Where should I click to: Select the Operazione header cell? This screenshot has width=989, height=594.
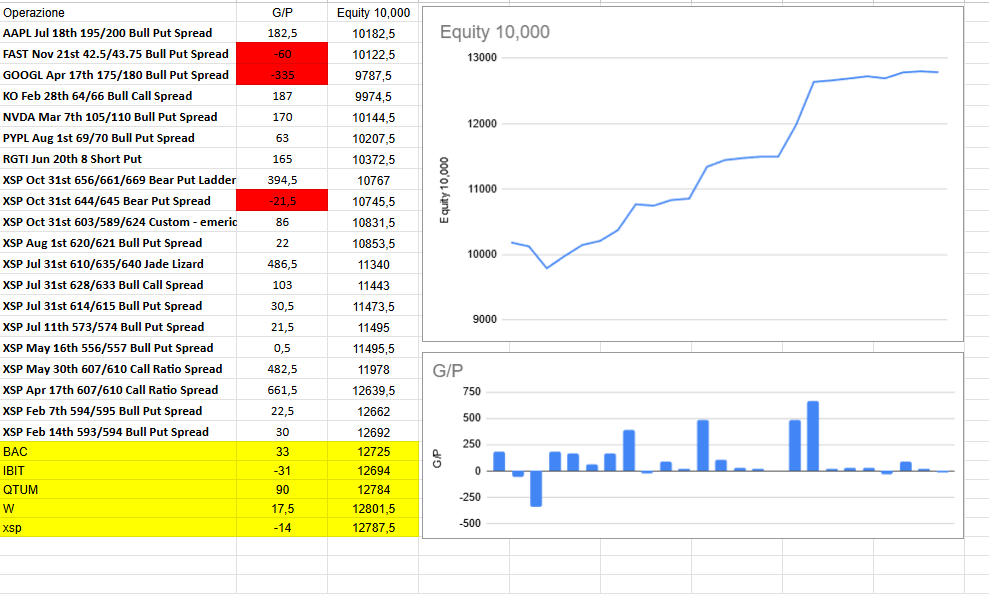(35, 13)
